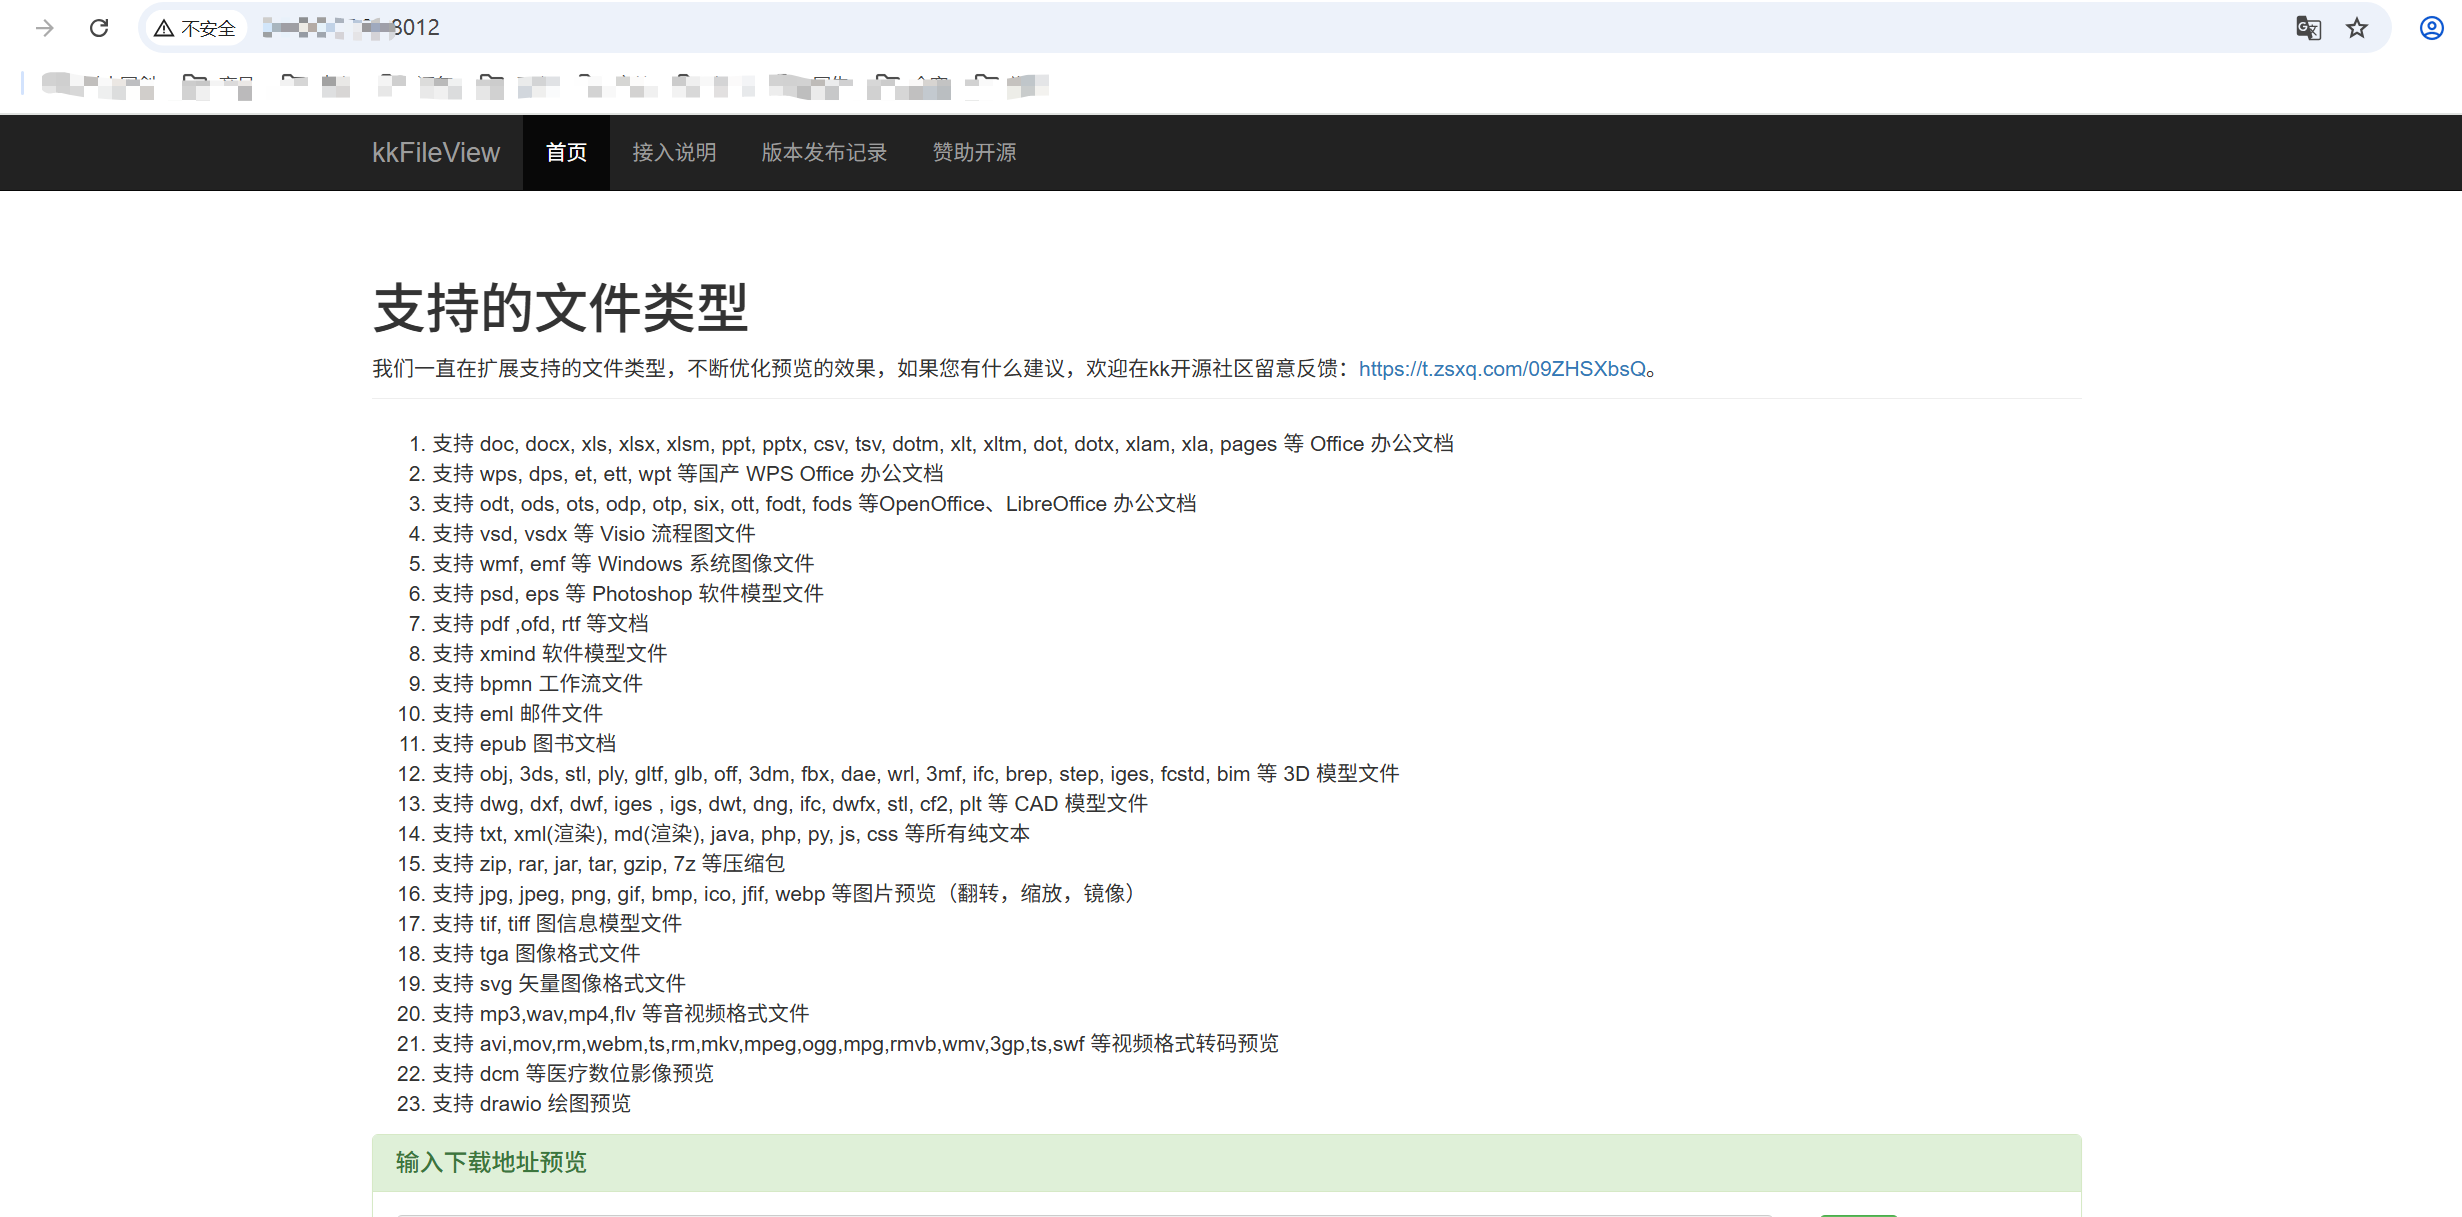The width and height of the screenshot is (2462, 1217).
Task: Click the address bar URL ending in 8012
Action: (x=352, y=28)
